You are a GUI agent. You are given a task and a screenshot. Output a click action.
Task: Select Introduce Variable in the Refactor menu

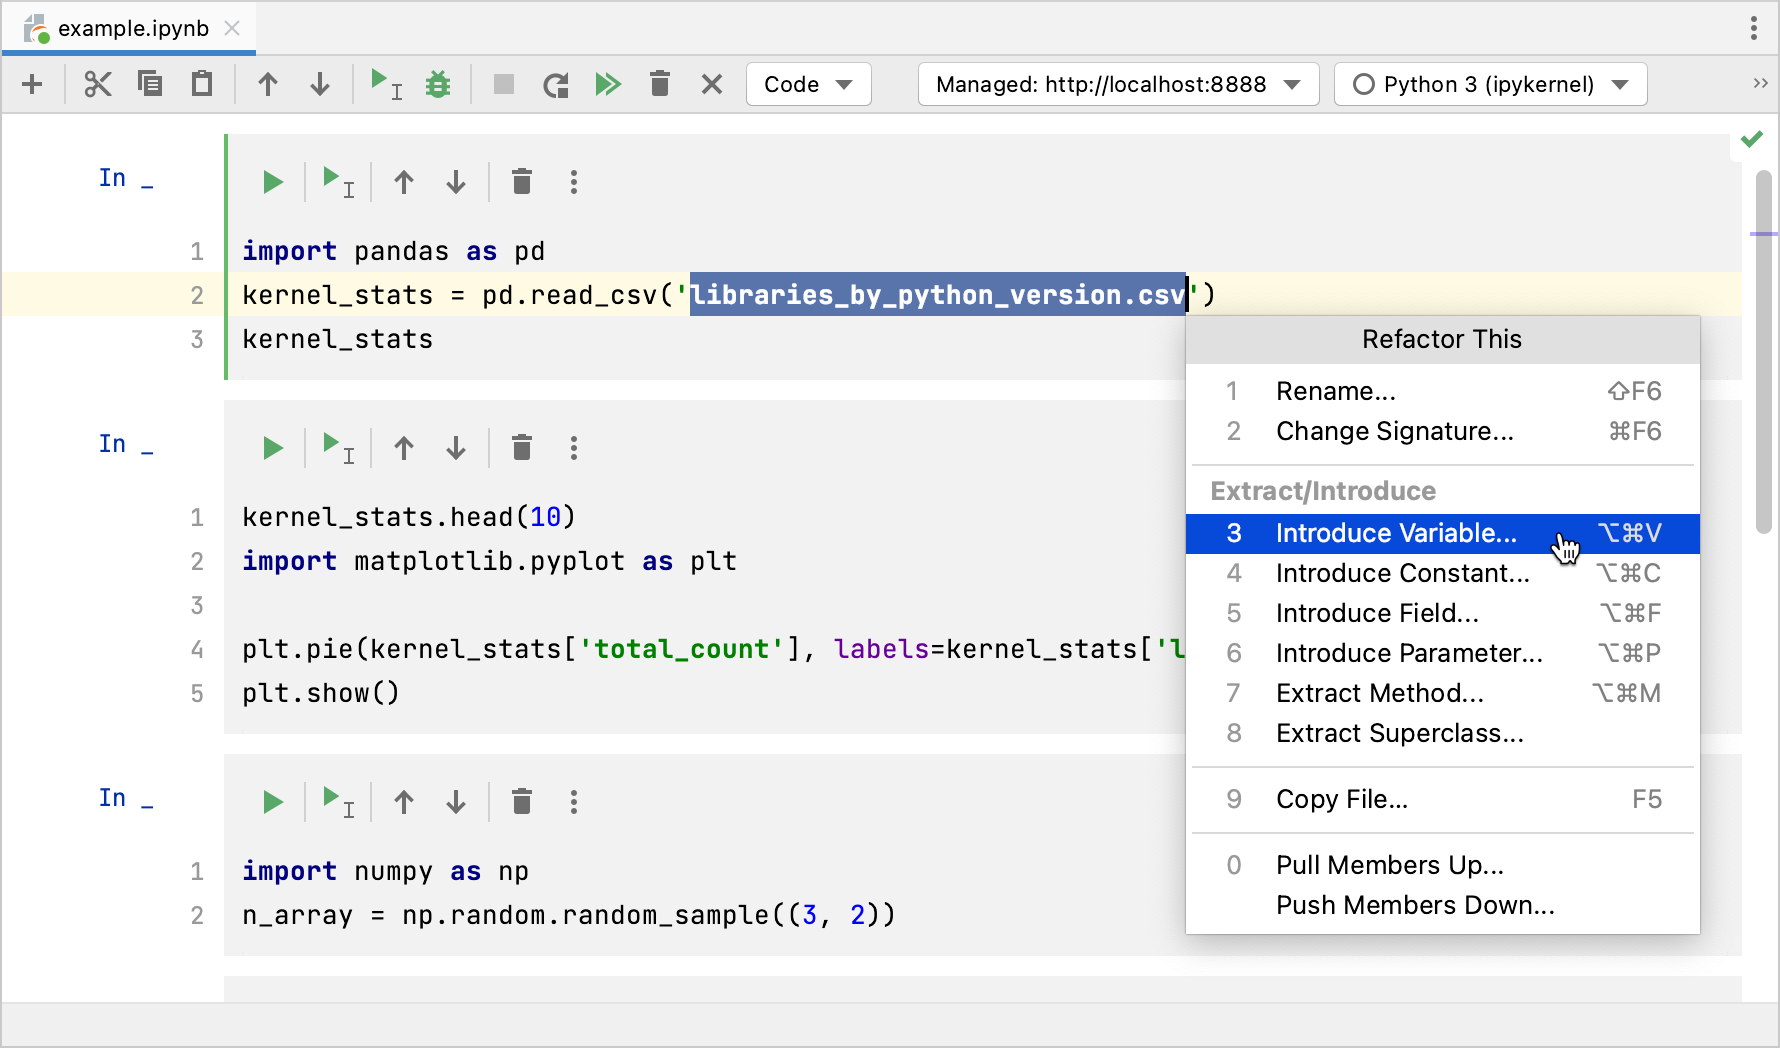point(1395,533)
